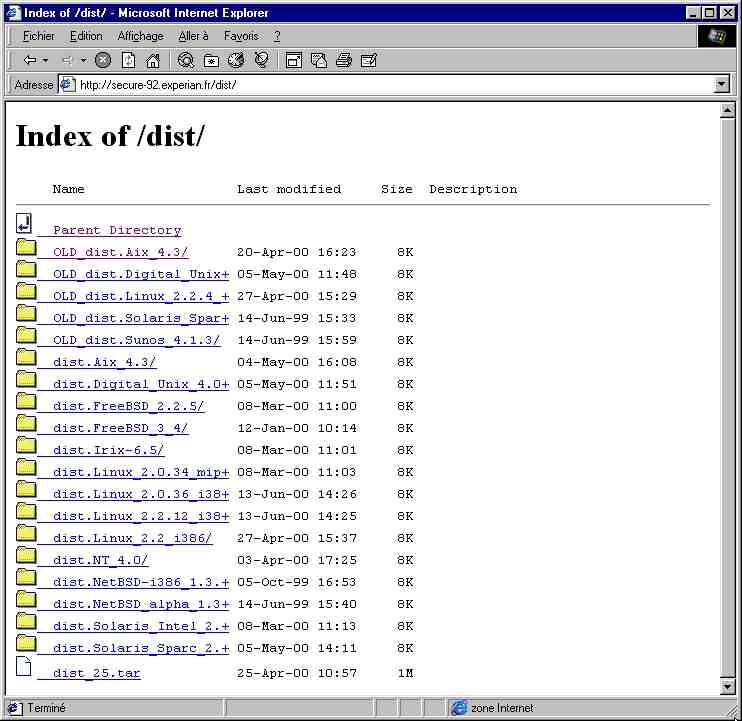Download the dist_25.tar file link
742x721 pixels.
97,673
